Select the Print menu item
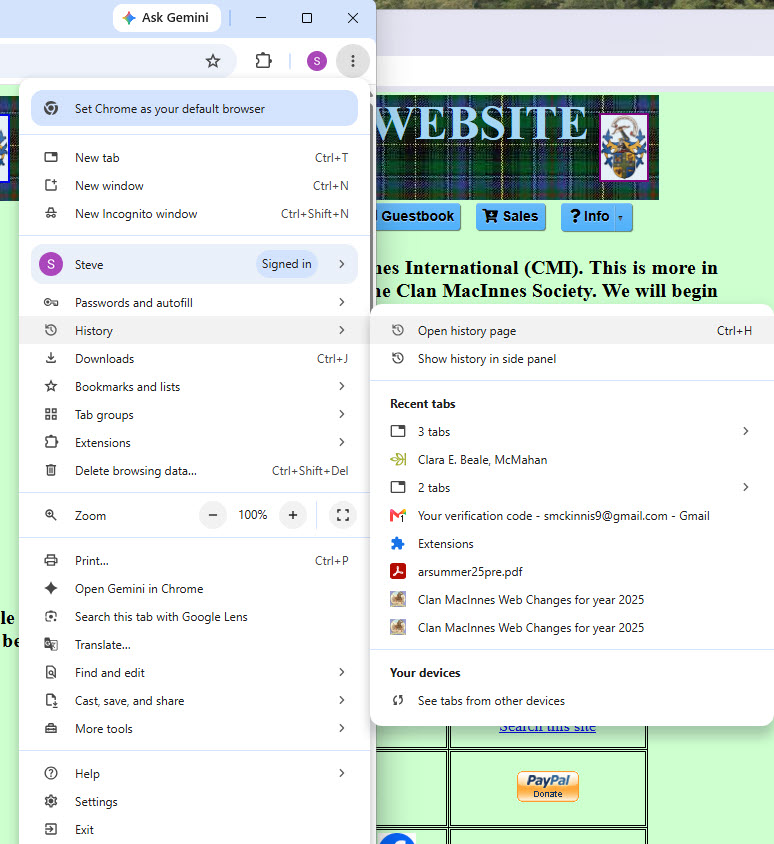Viewport: 774px width, 844px height. coord(194,561)
